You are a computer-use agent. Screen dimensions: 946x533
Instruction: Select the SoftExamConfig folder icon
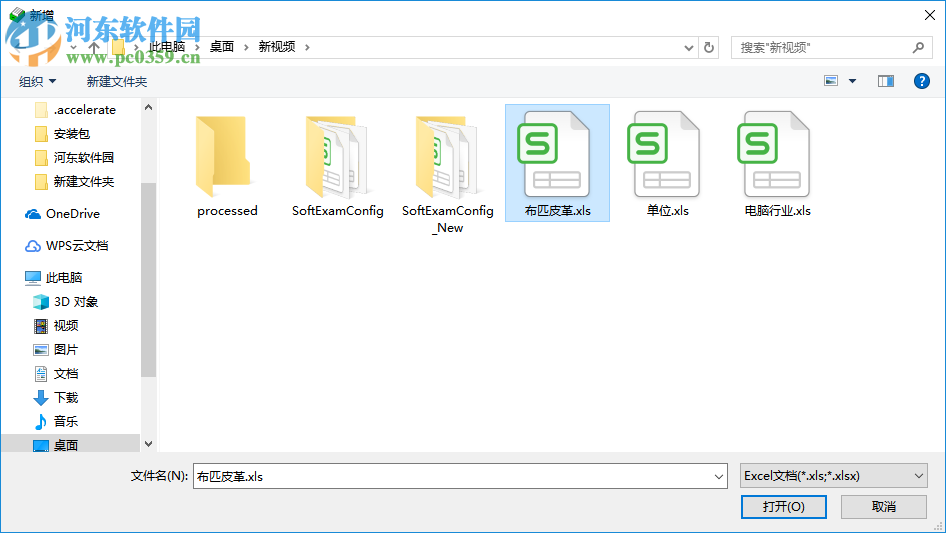(x=337, y=156)
